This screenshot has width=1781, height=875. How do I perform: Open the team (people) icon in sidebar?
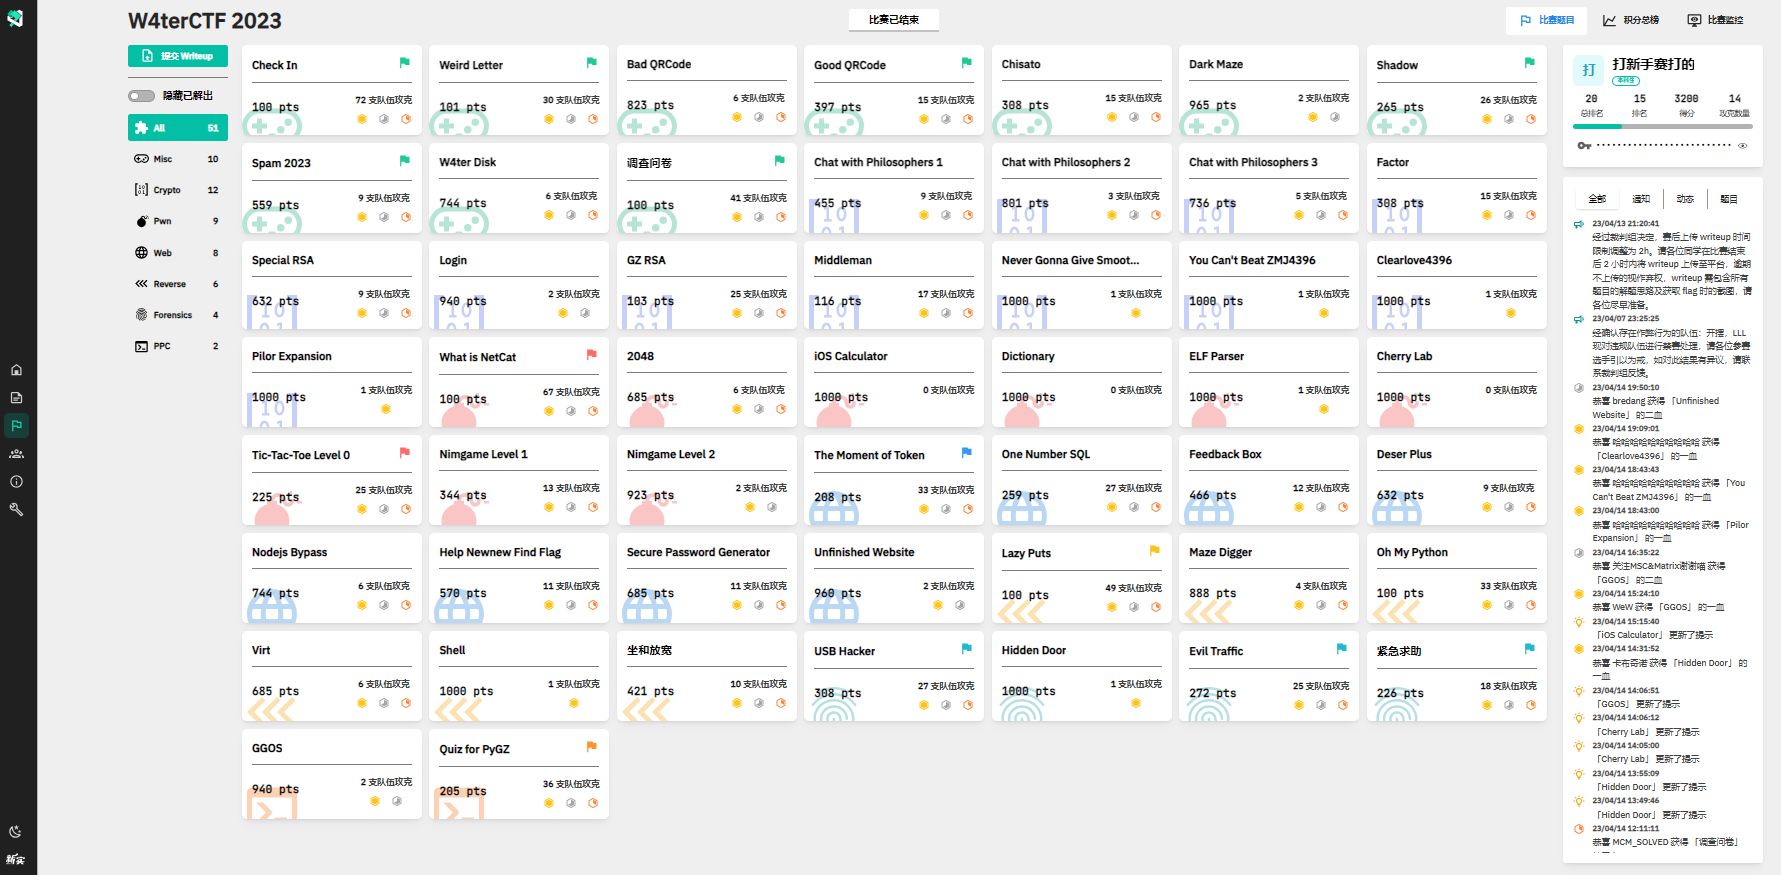(16, 454)
